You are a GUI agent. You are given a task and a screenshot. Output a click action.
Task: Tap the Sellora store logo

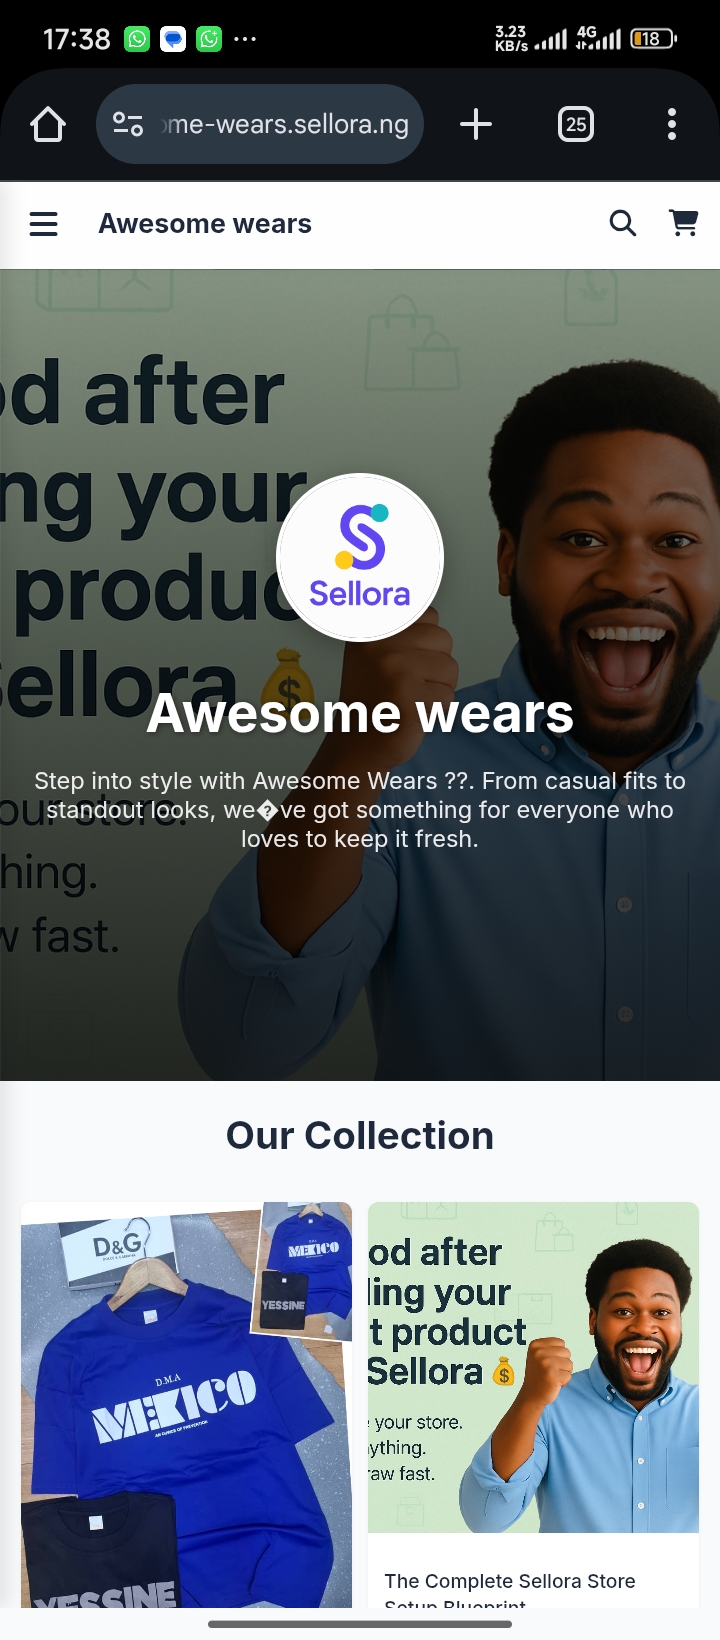click(x=360, y=557)
